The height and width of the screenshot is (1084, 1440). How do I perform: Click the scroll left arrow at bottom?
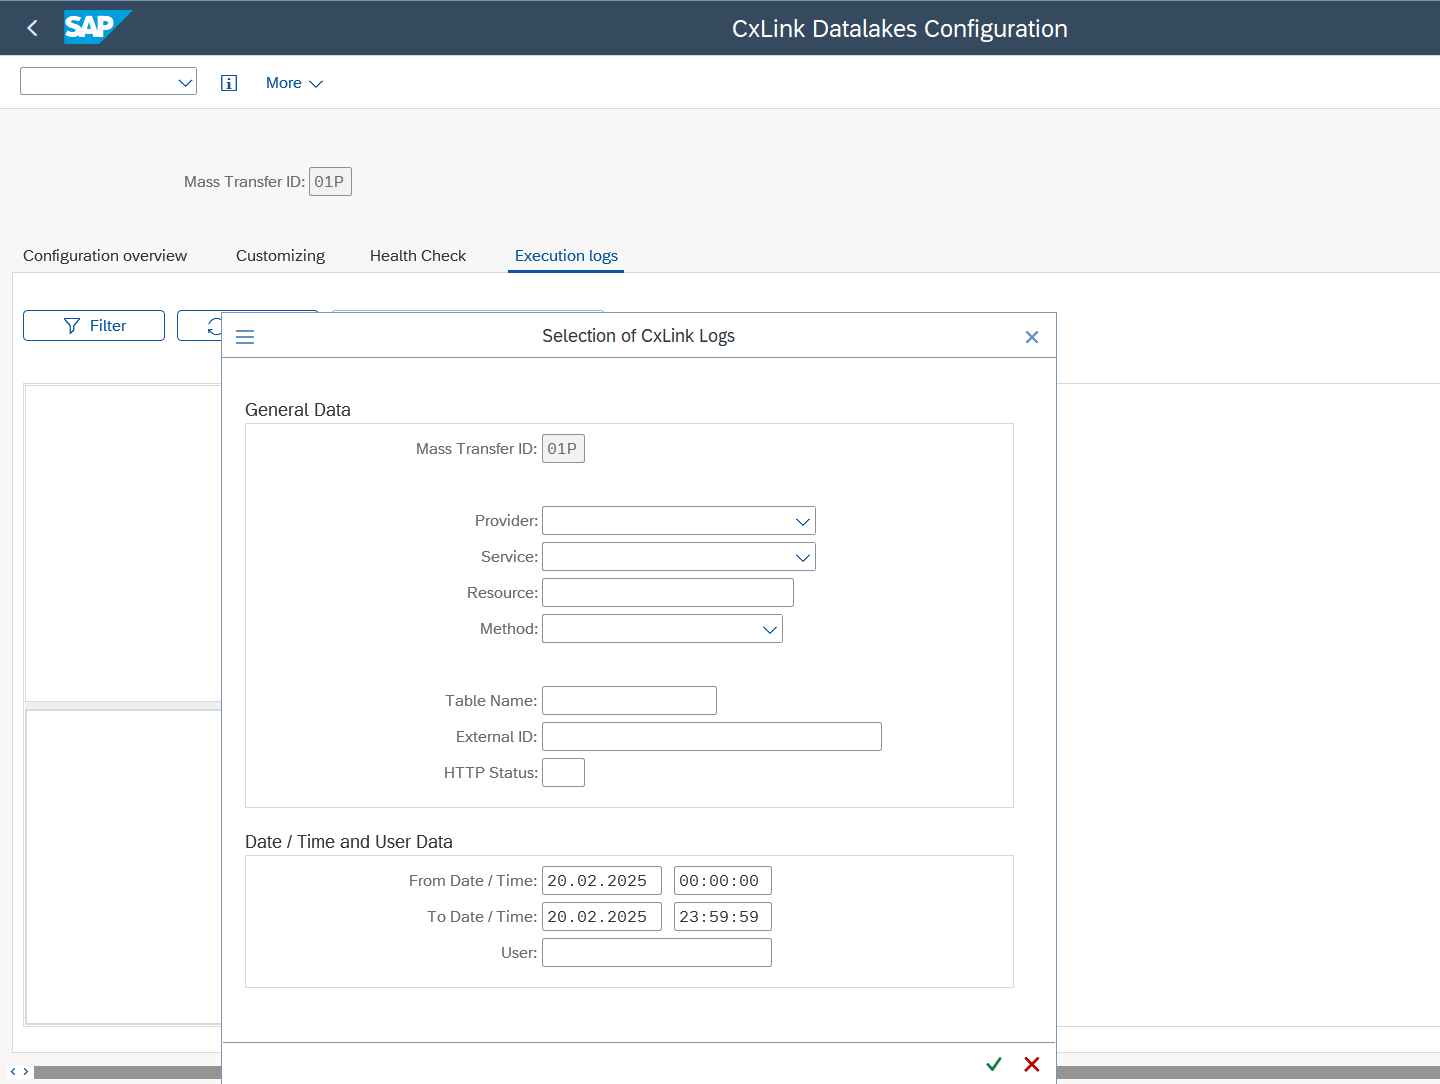pos(13,1072)
